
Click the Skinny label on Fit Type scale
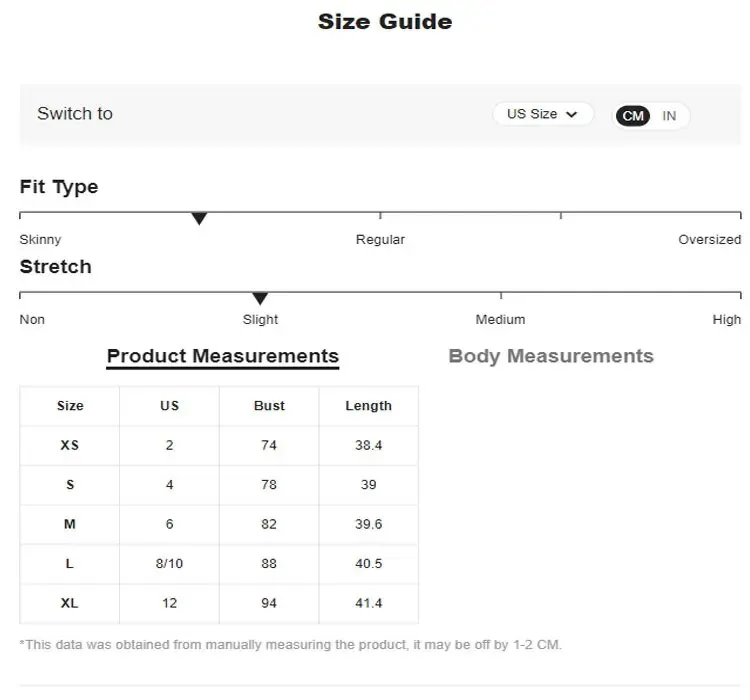(40, 239)
